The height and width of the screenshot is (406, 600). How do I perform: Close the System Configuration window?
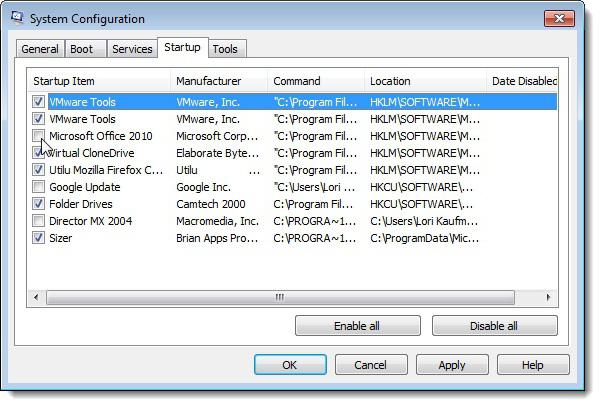(559, 18)
